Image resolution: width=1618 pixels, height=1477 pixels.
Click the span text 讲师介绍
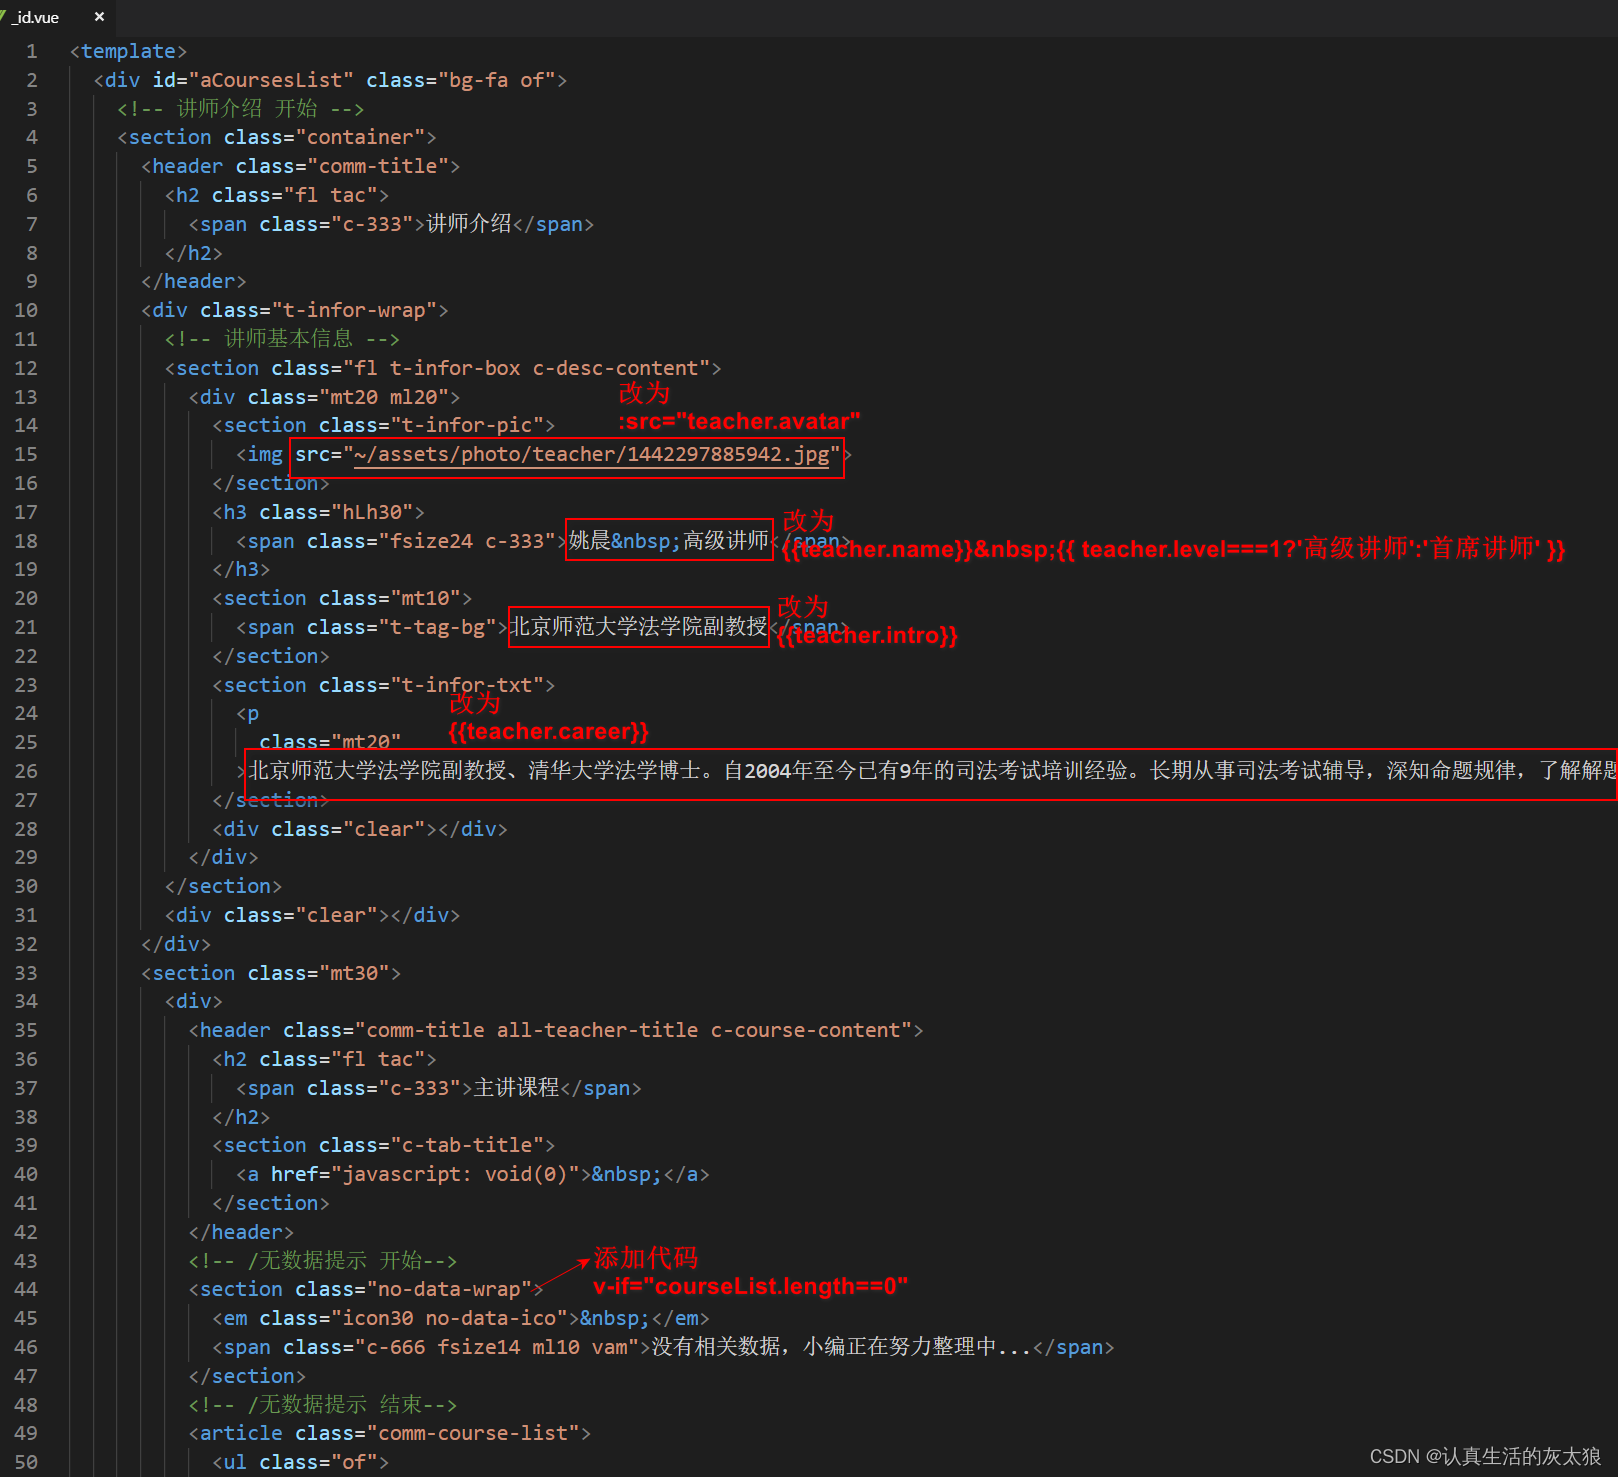469,224
